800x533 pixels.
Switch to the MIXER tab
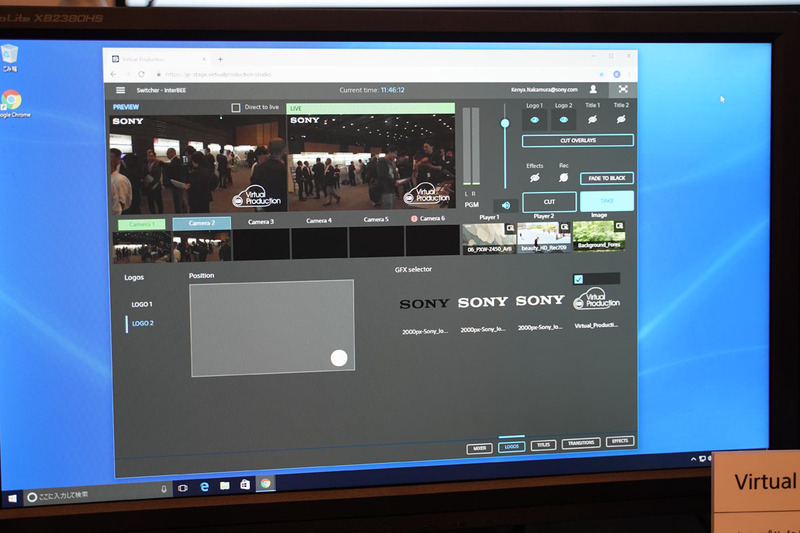[480, 448]
